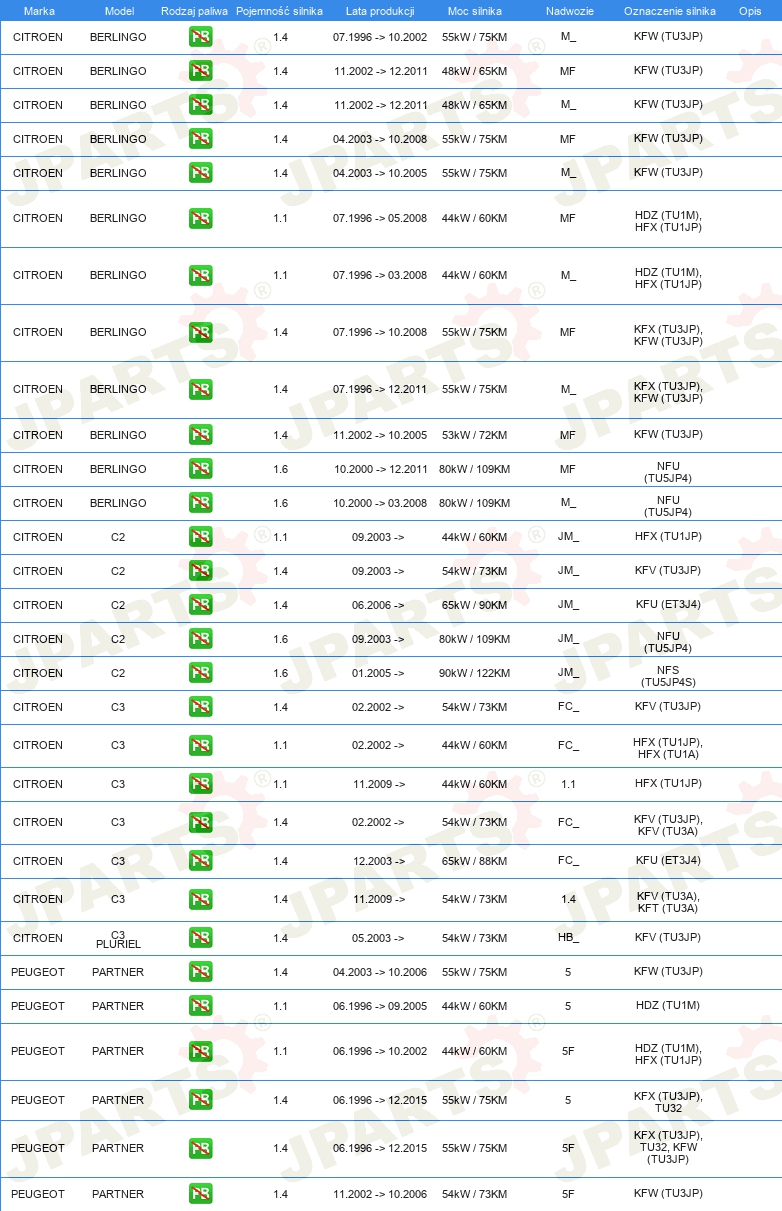Select the date cell "10.2000 -> 03.2008"

[x=380, y=503]
